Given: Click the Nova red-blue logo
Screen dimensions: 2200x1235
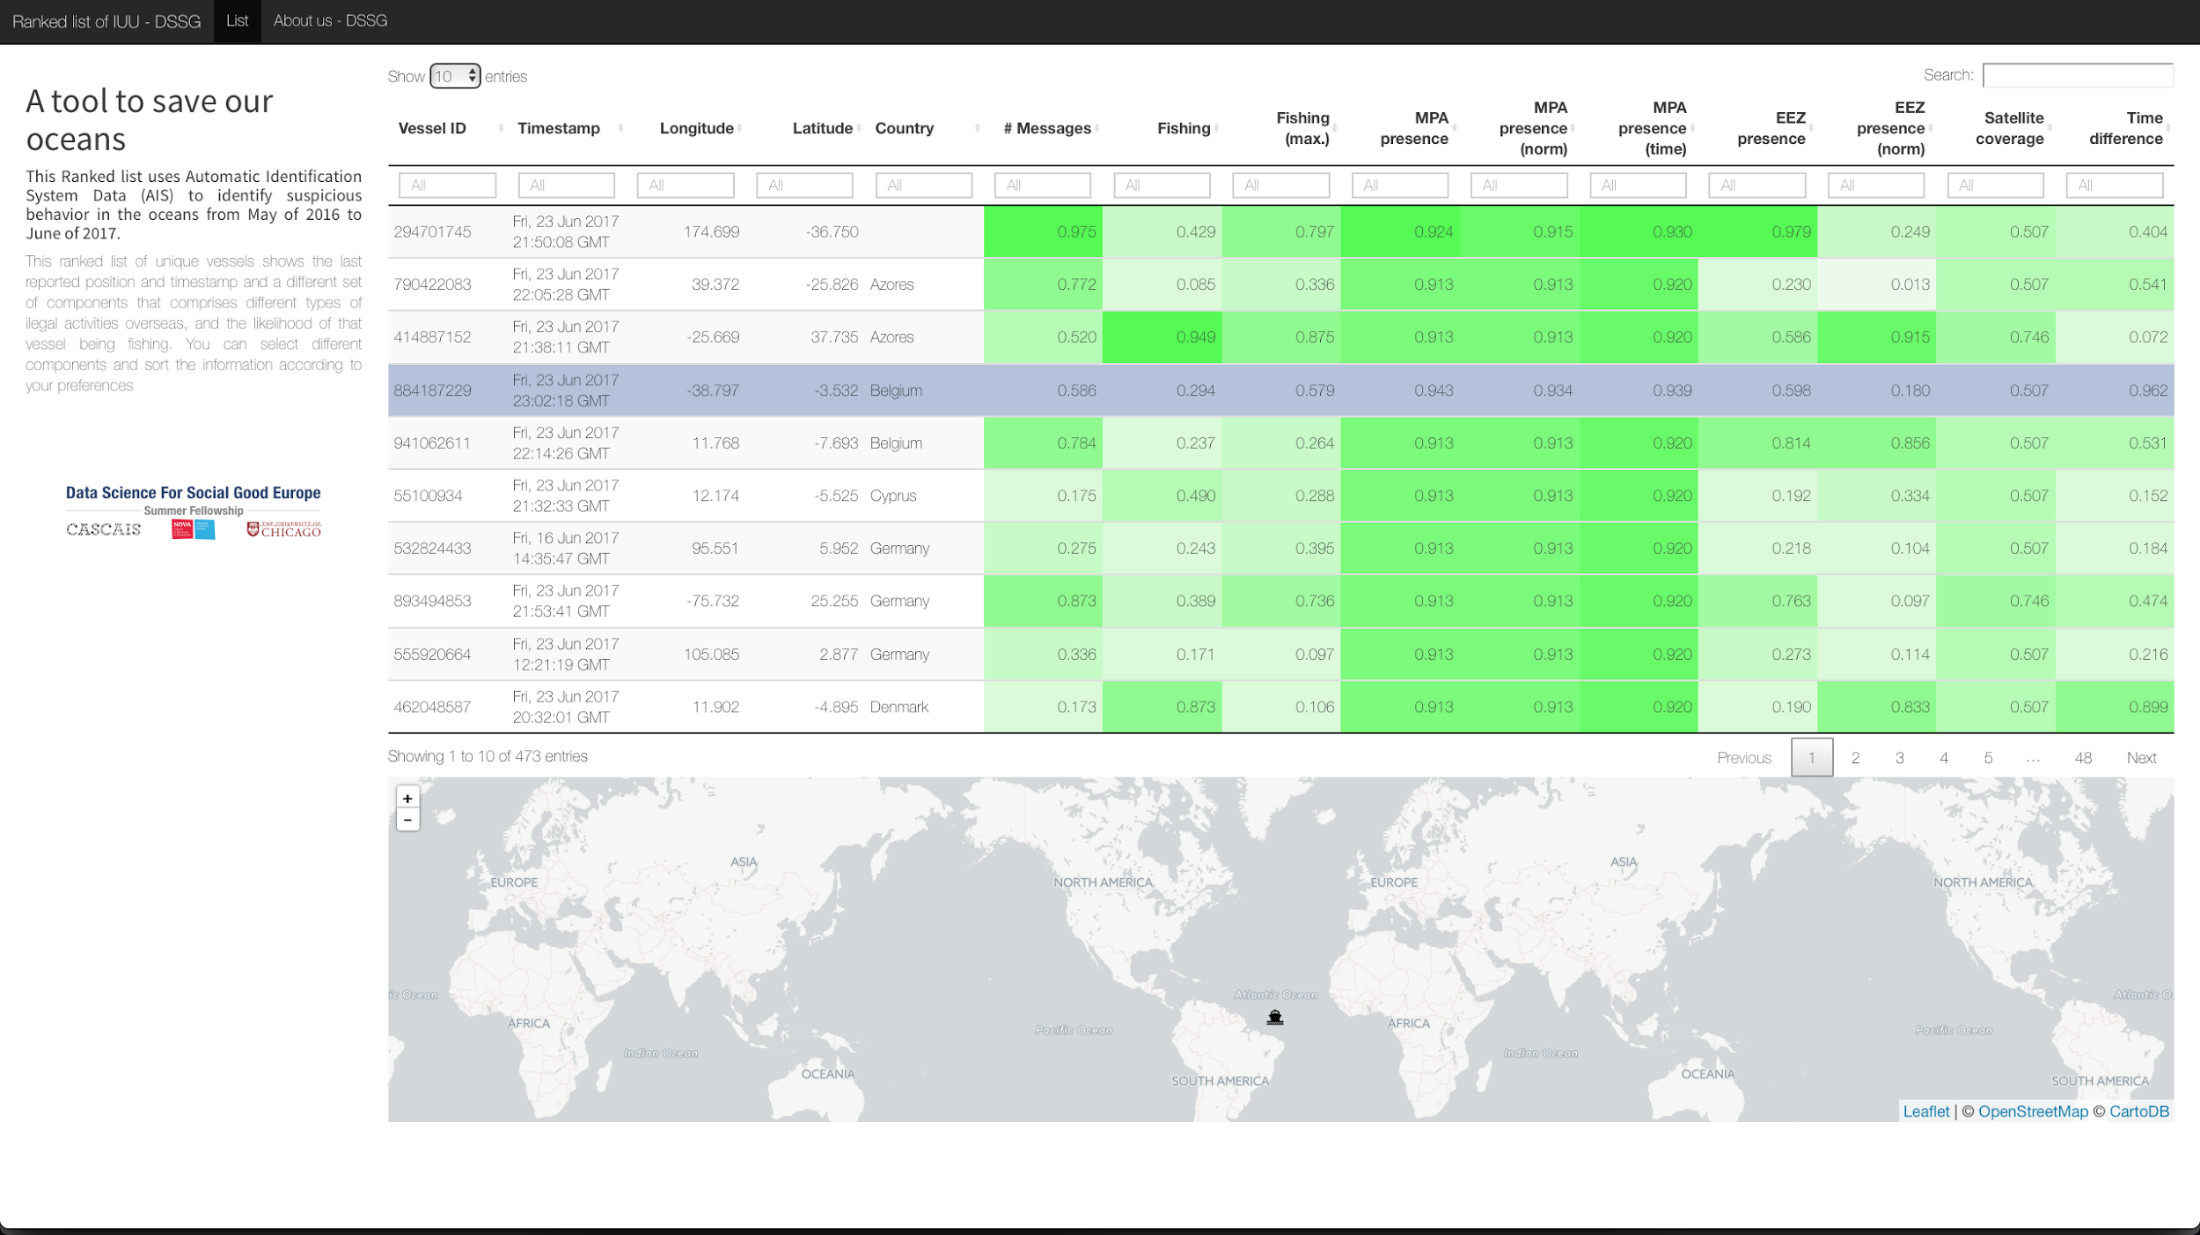Looking at the screenshot, I should tap(193, 529).
